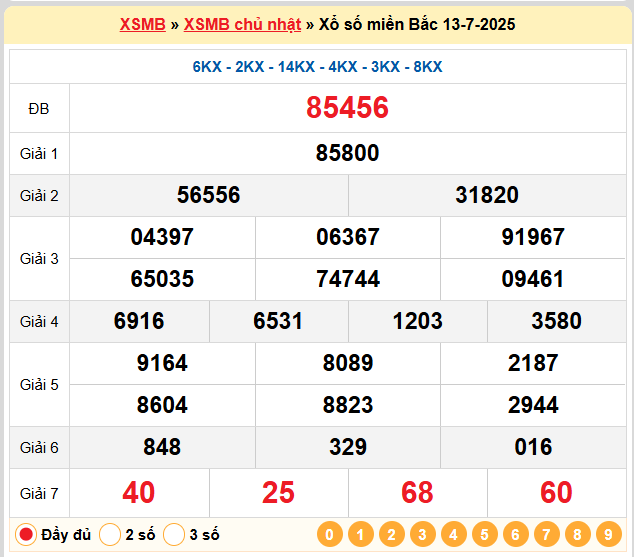Click Giải 5 number 8089

click(x=348, y=363)
